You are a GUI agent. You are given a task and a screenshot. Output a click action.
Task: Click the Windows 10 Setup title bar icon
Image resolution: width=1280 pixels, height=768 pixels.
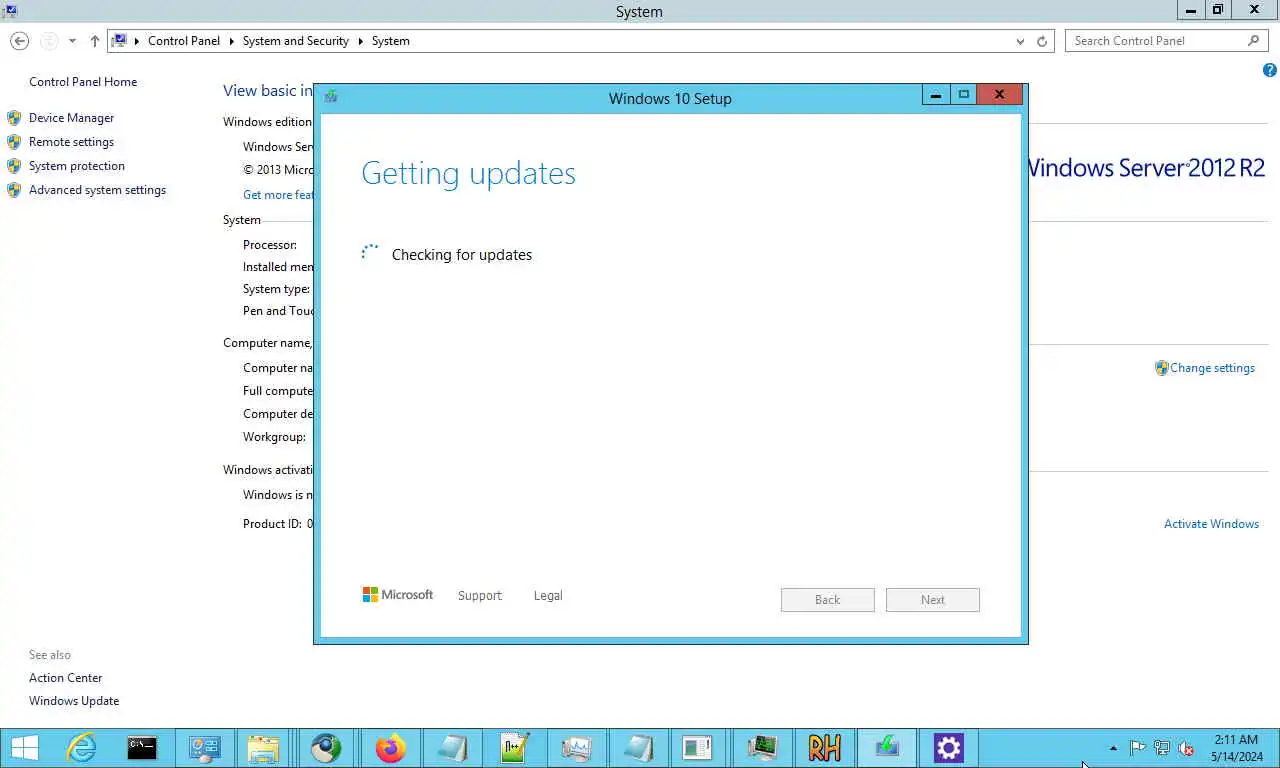(x=331, y=97)
